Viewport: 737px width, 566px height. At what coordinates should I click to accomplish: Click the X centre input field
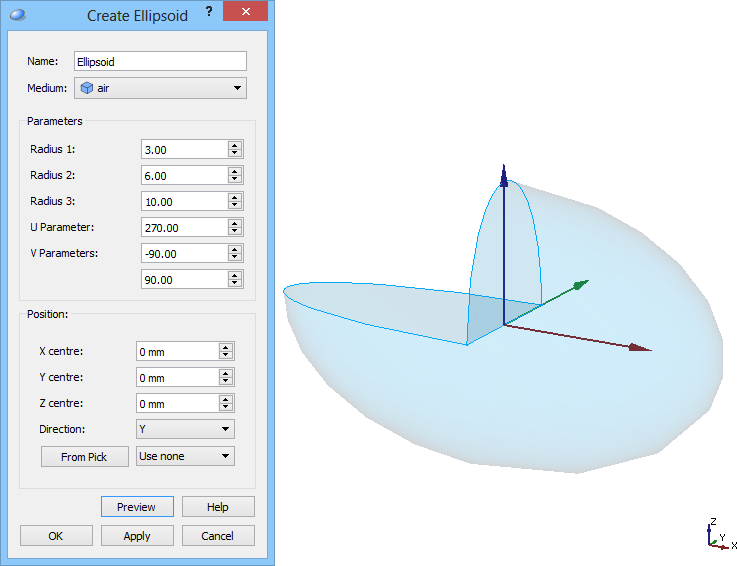177,352
